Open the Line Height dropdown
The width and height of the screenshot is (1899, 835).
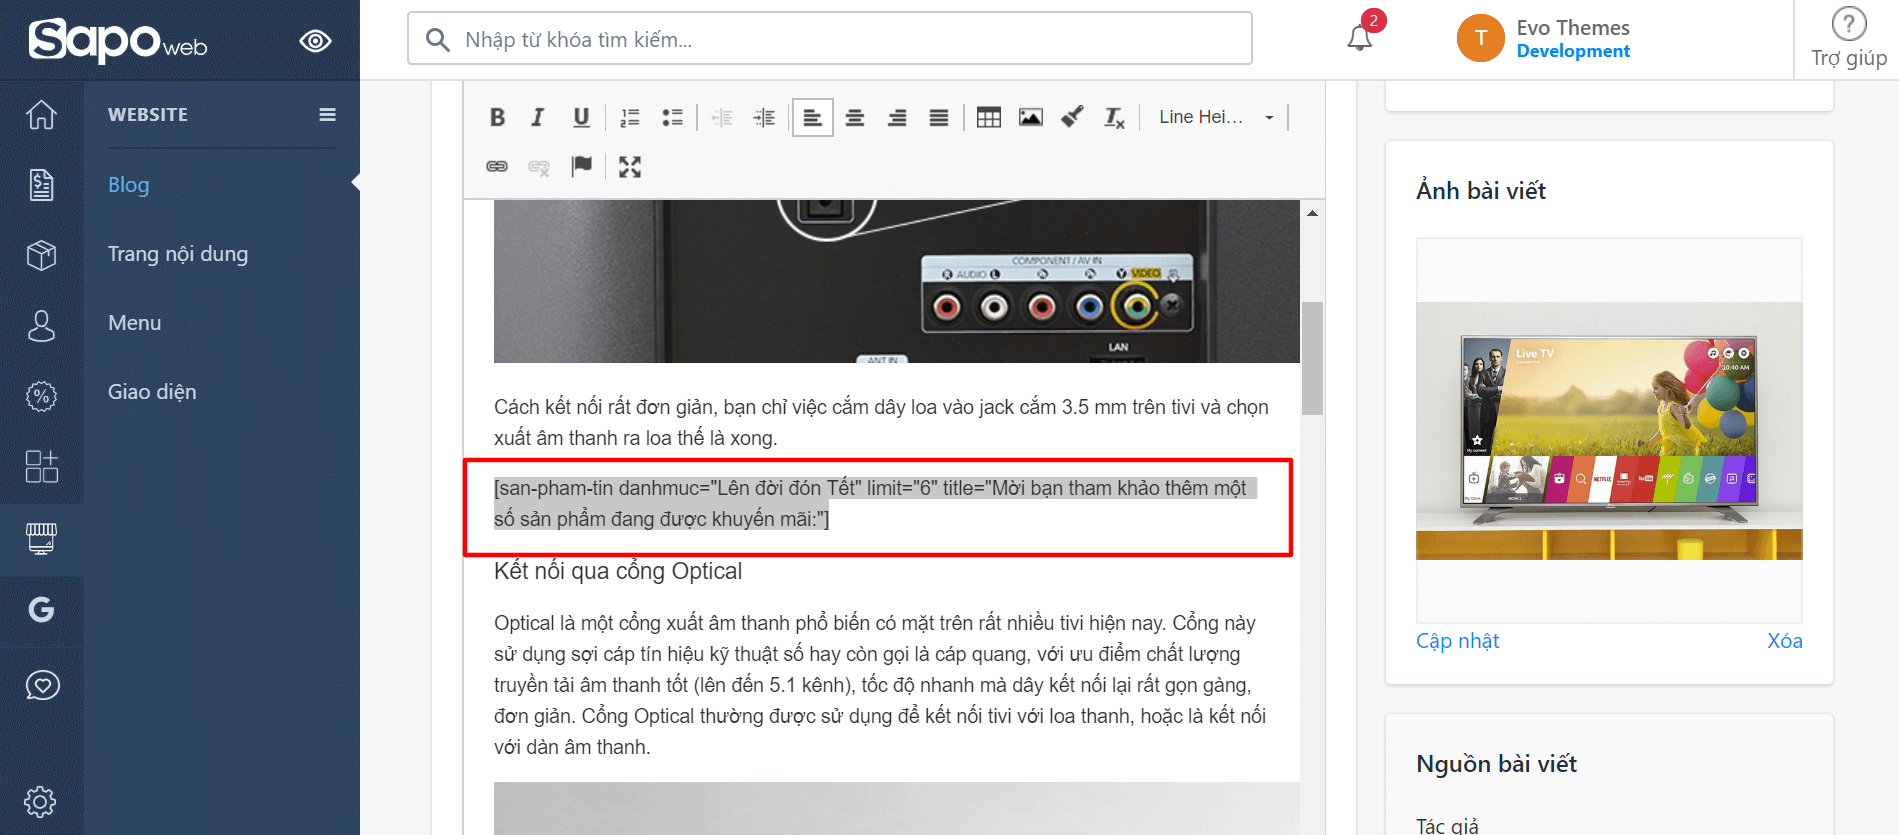tap(1216, 117)
